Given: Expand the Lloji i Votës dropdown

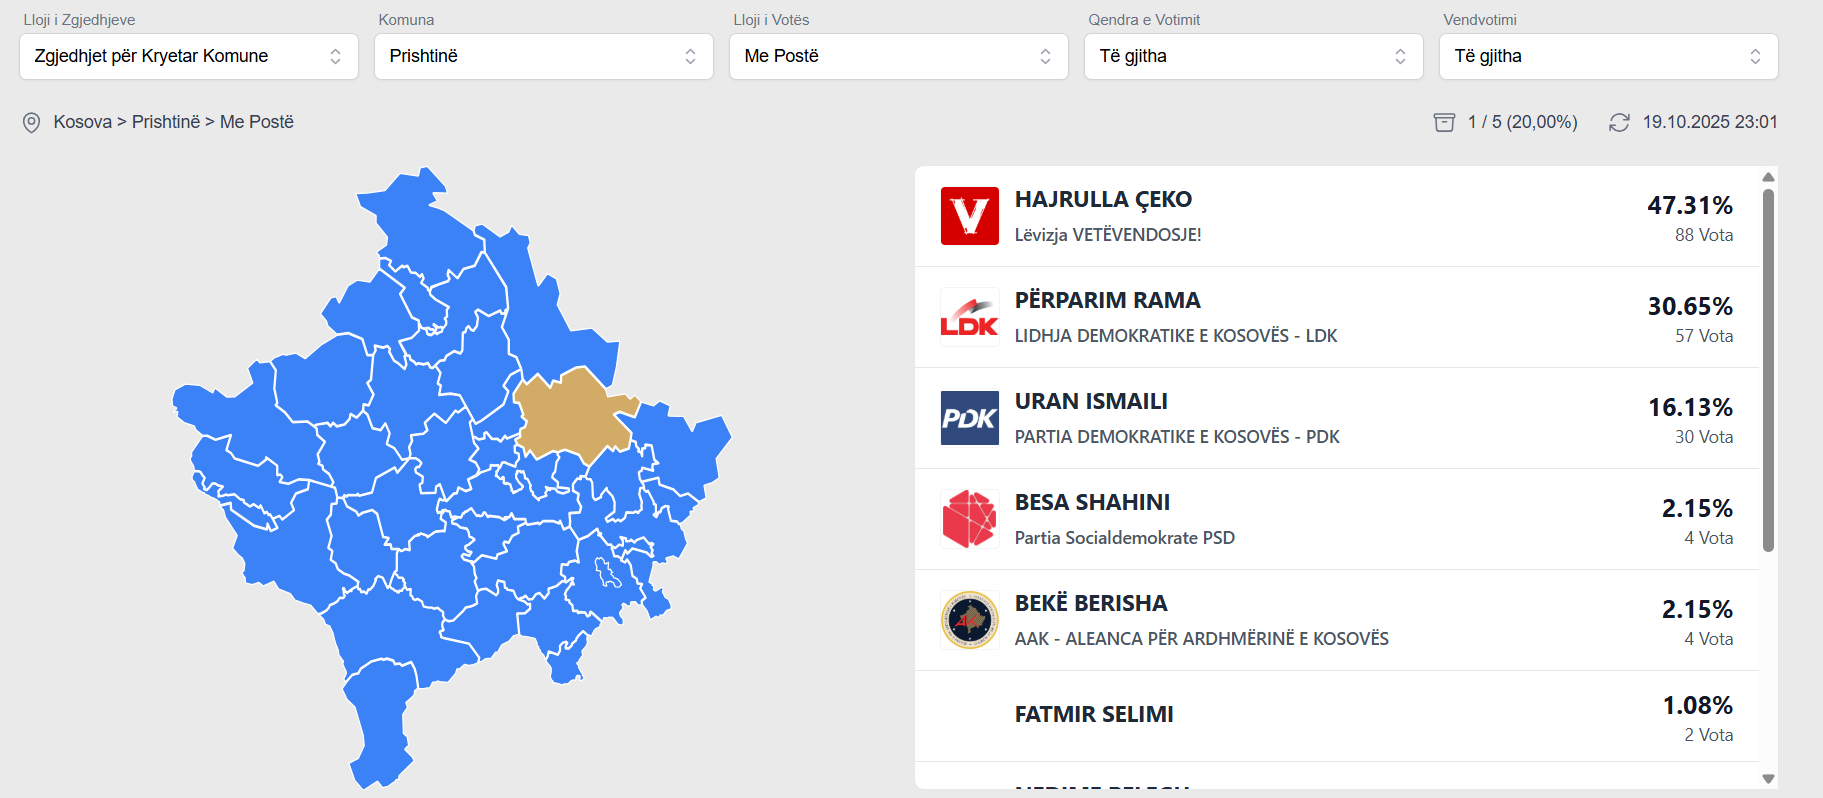Looking at the screenshot, I should [x=899, y=56].
